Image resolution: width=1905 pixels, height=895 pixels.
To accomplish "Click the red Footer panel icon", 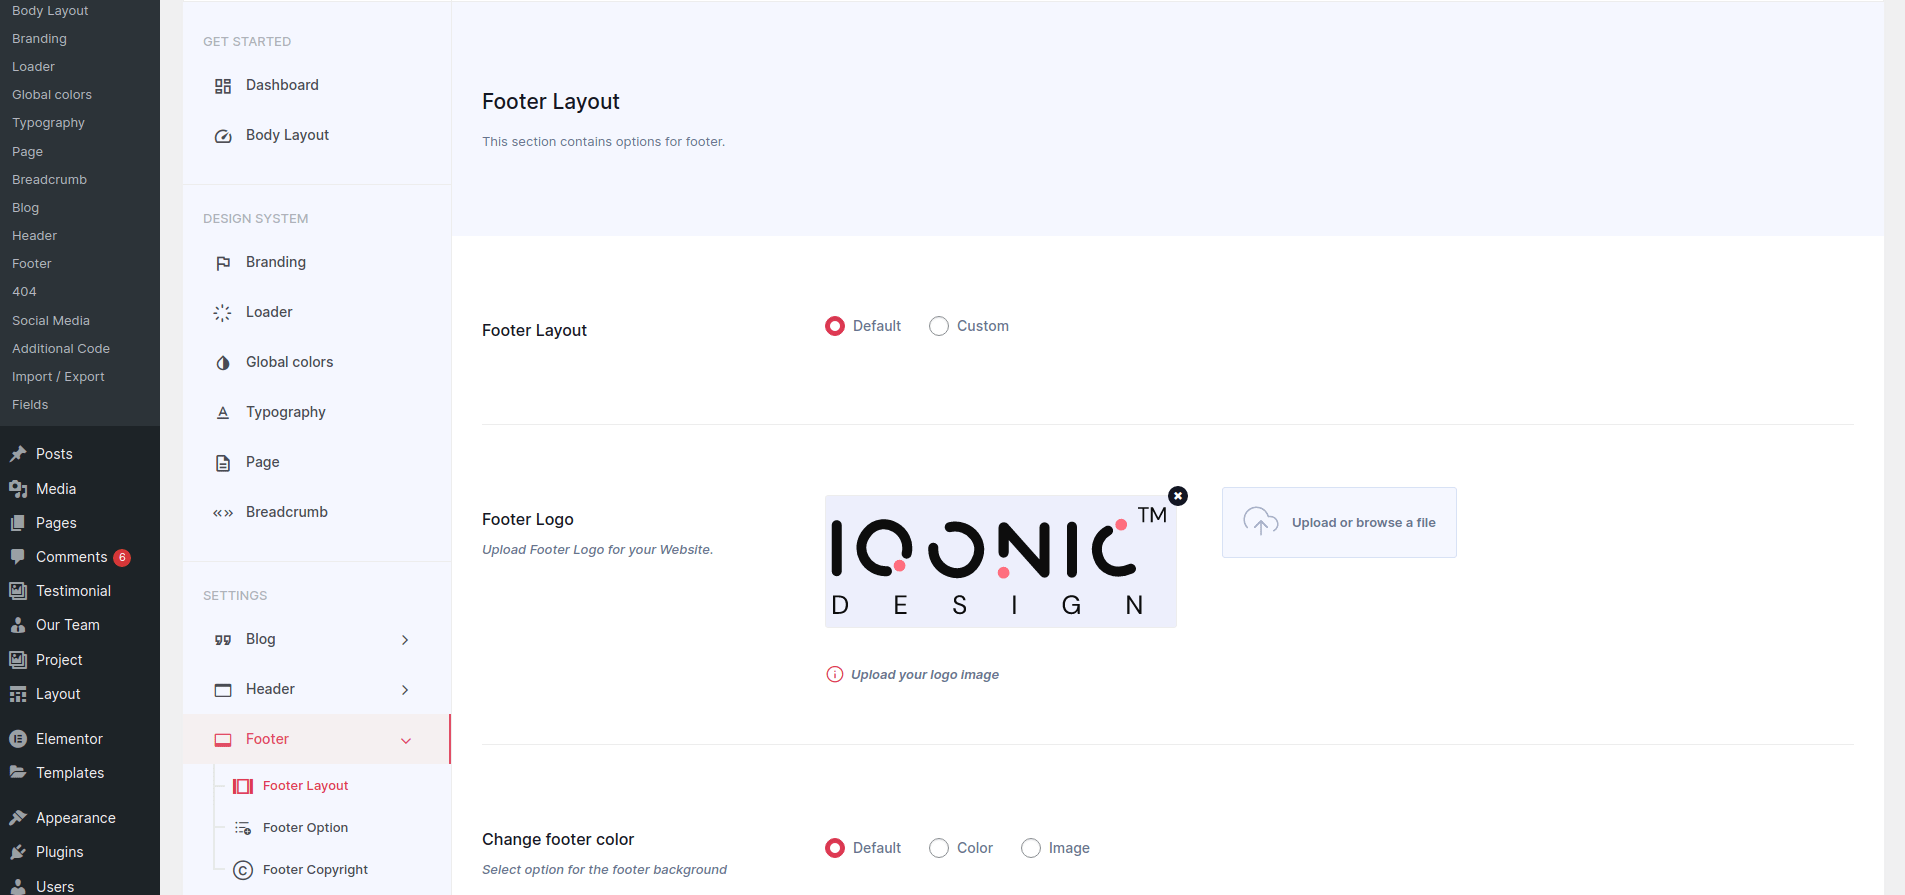I will [223, 740].
